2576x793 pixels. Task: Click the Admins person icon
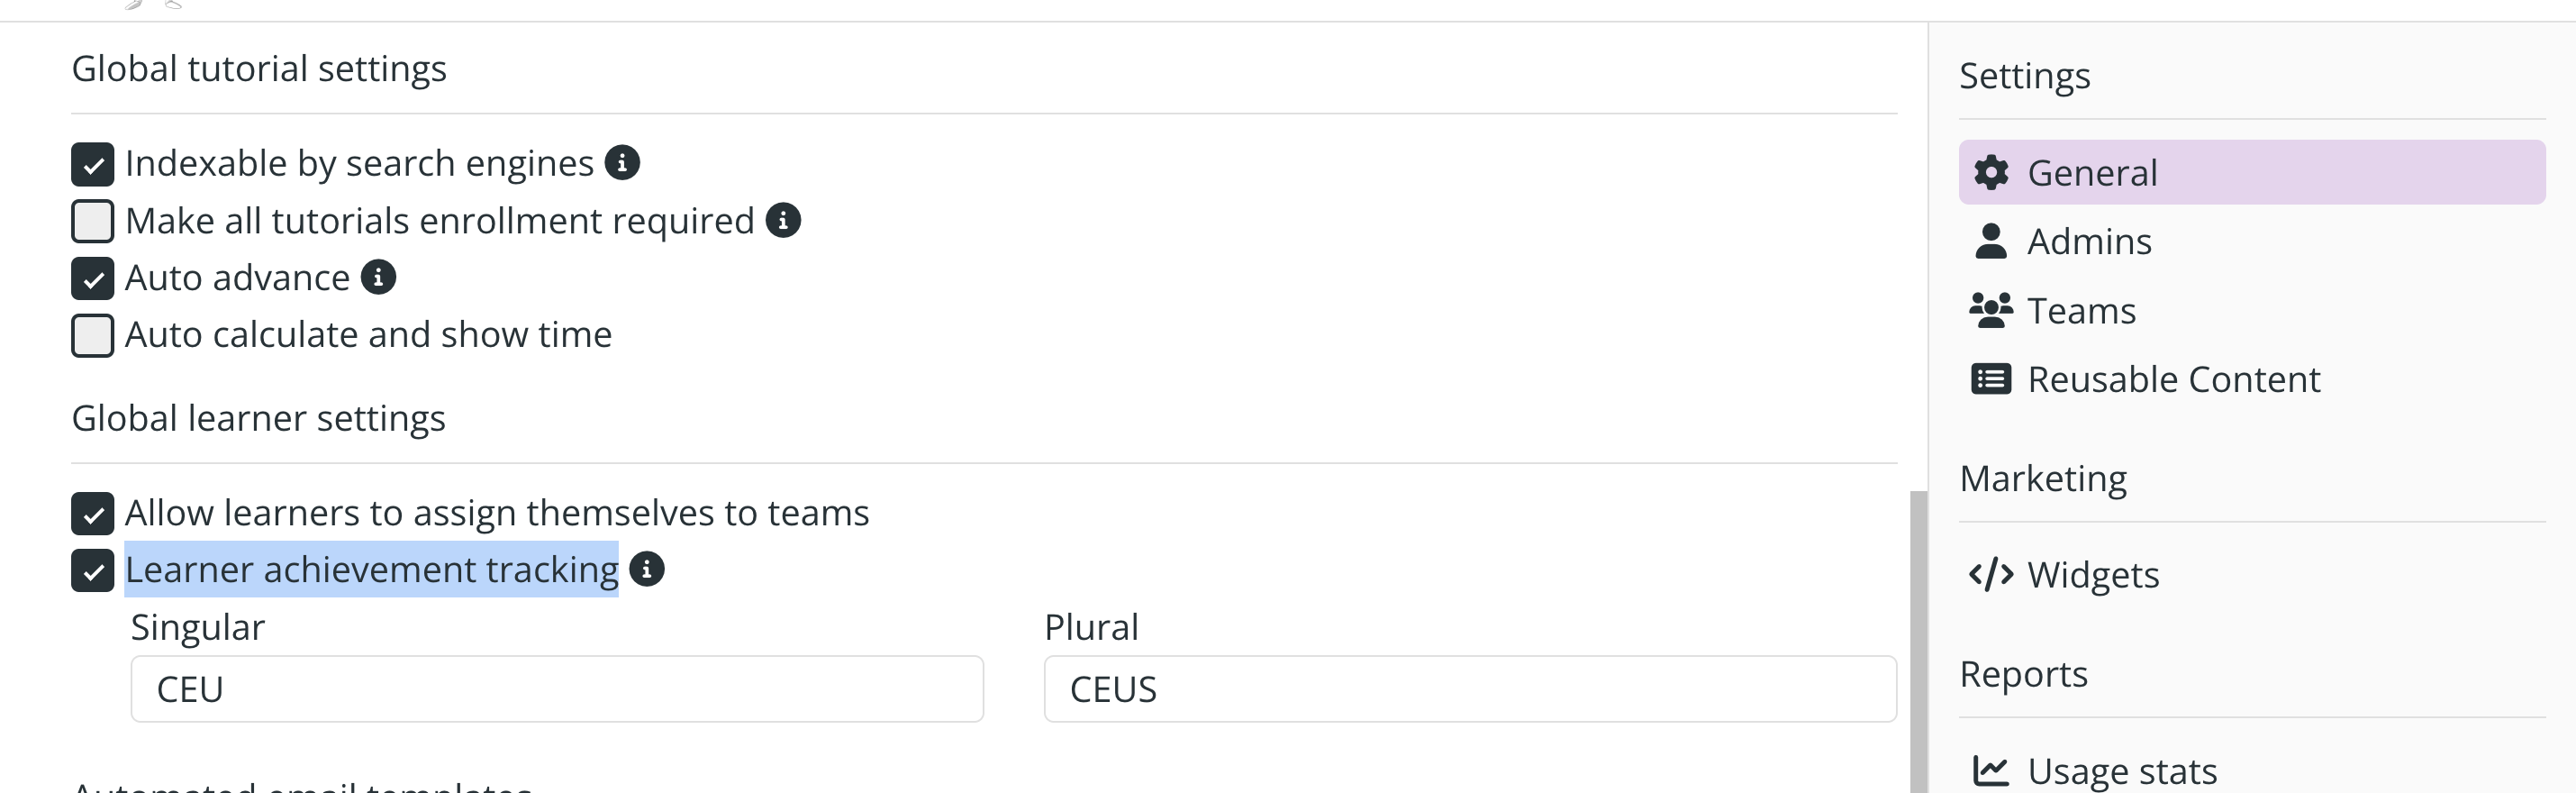coord(1991,242)
